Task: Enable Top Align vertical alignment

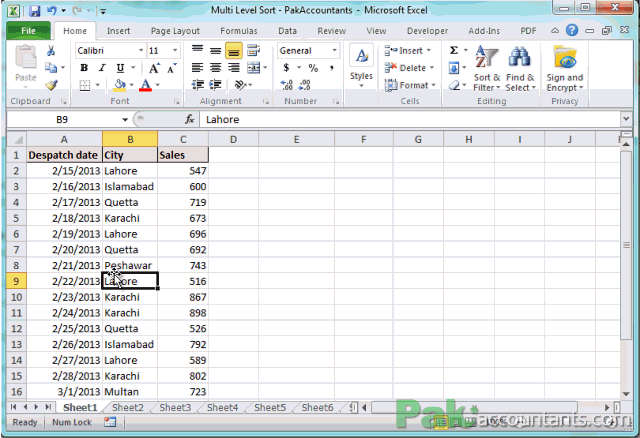Action: (198, 51)
